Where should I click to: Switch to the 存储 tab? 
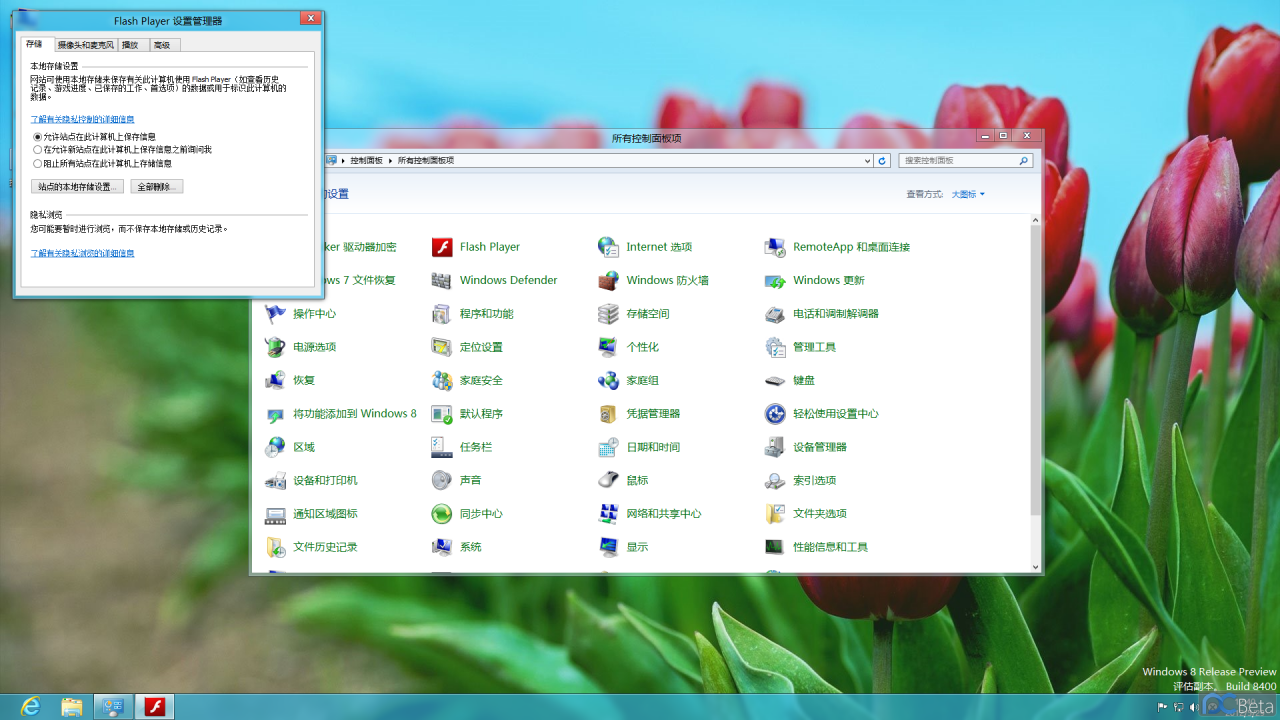click(x=35, y=44)
